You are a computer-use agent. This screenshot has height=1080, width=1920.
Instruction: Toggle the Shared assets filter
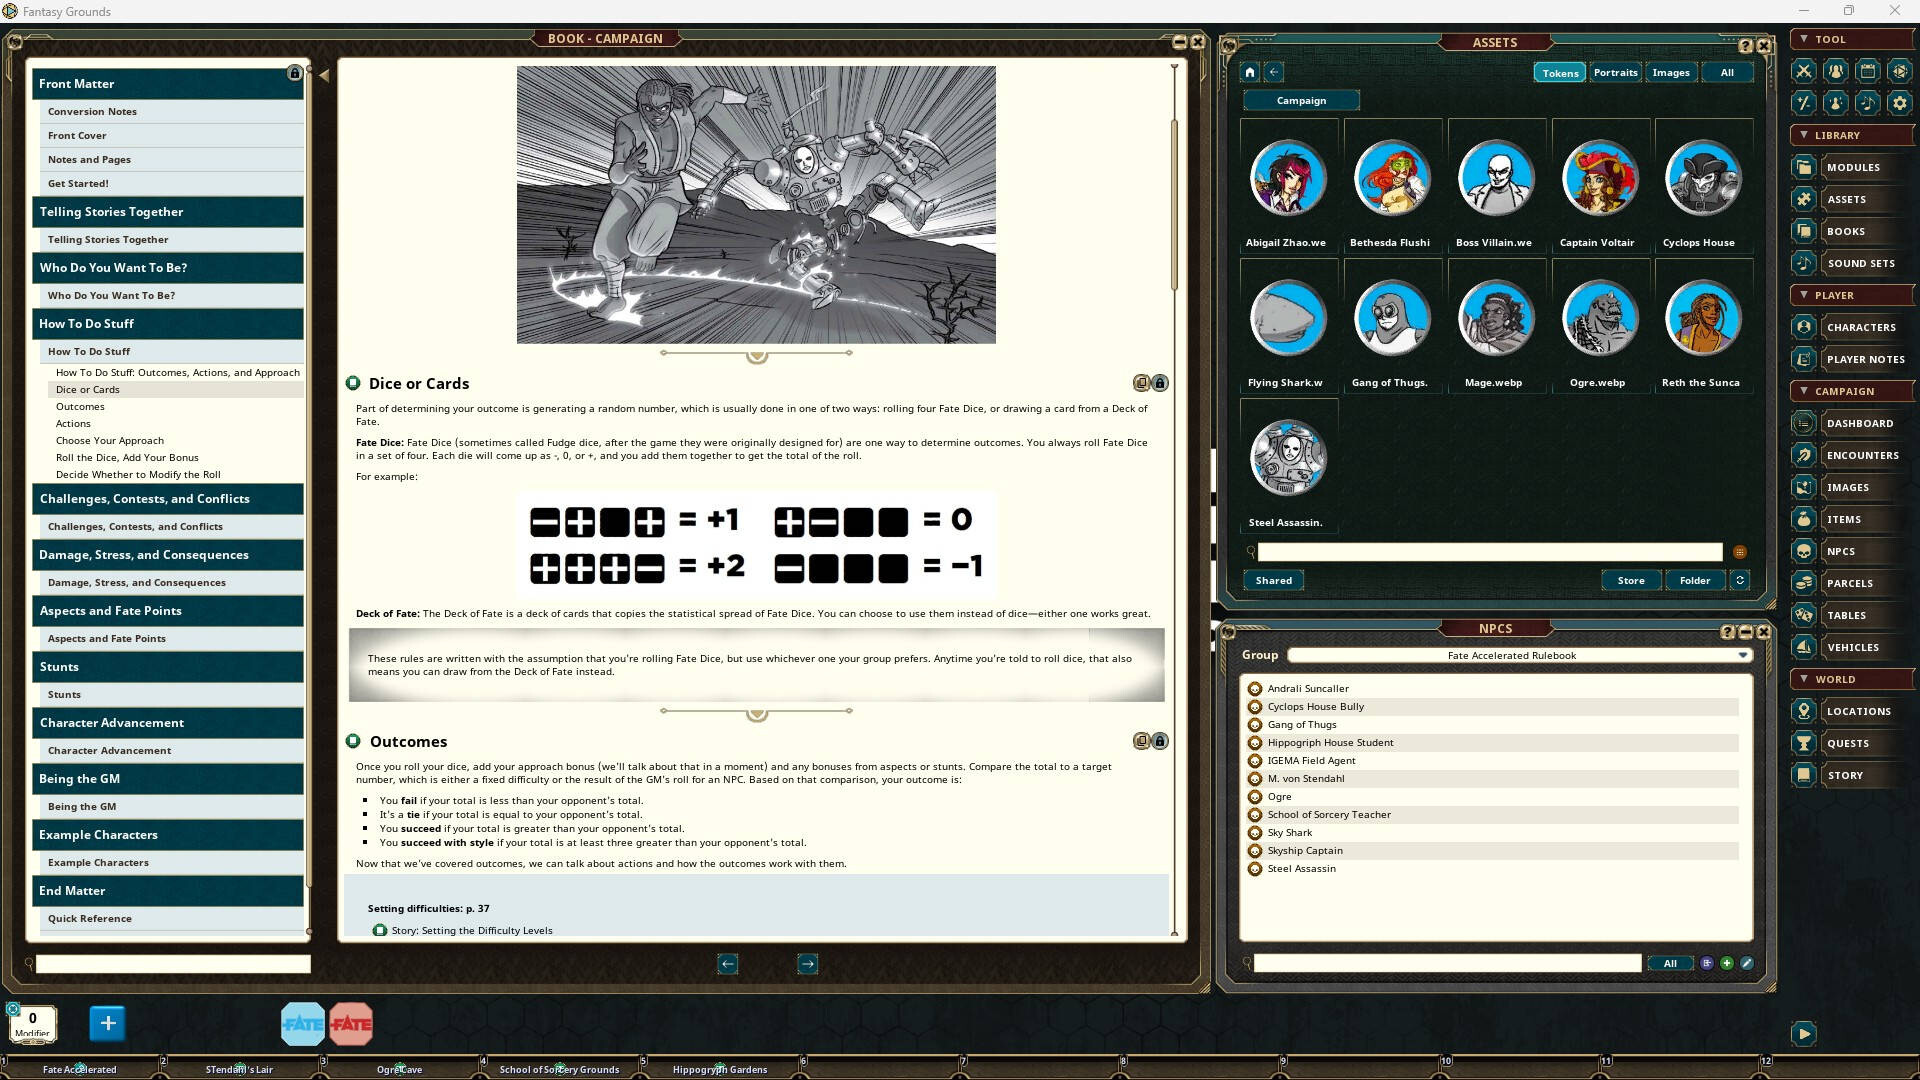(1273, 580)
